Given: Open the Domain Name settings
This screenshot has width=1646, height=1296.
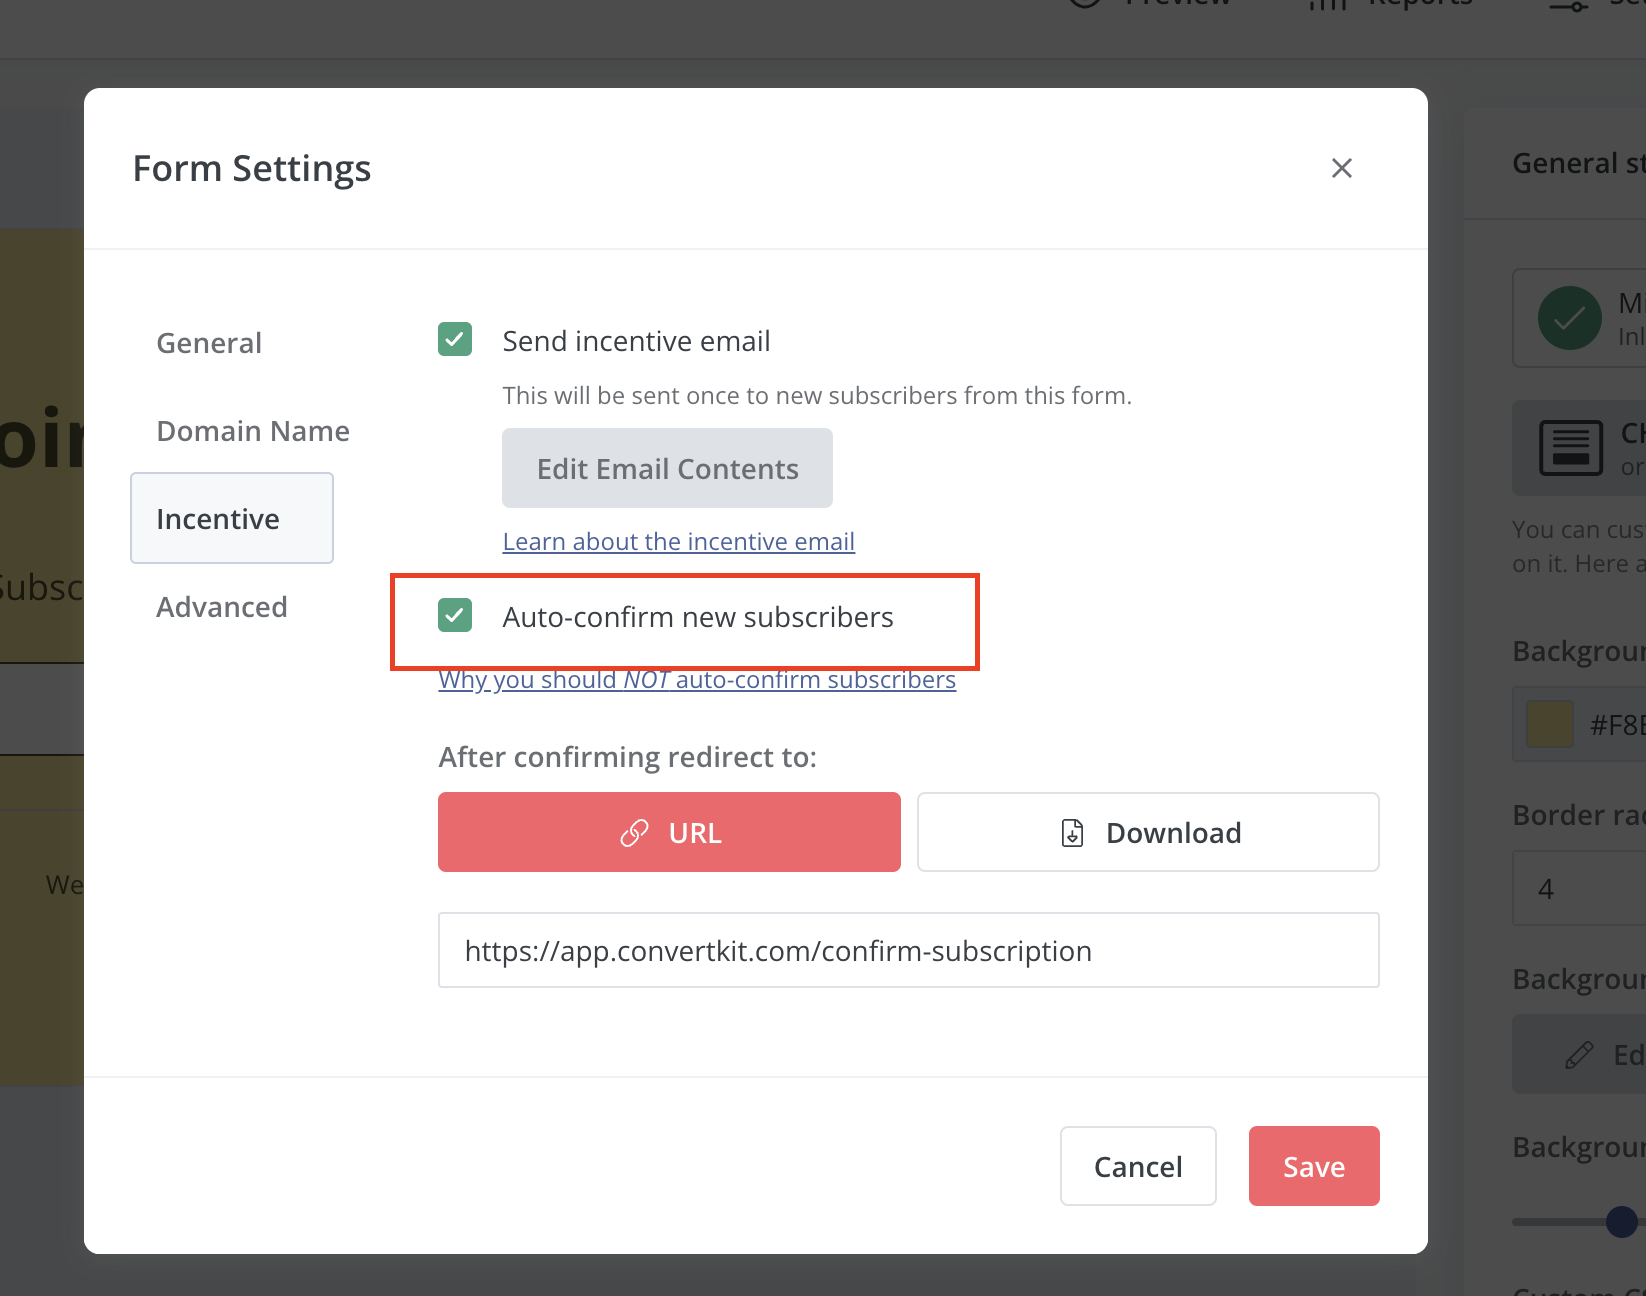Looking at the screenshot, I should click(252, 430).
